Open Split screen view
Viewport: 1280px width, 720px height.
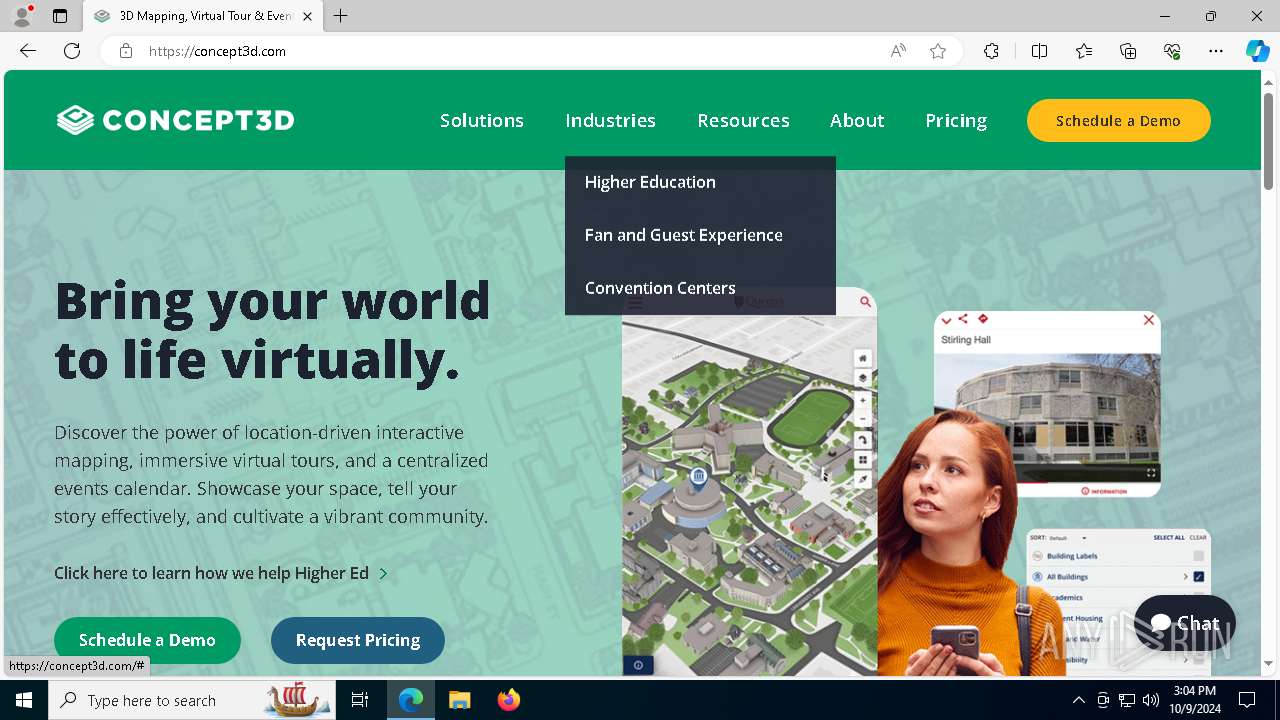(1039, 51)
